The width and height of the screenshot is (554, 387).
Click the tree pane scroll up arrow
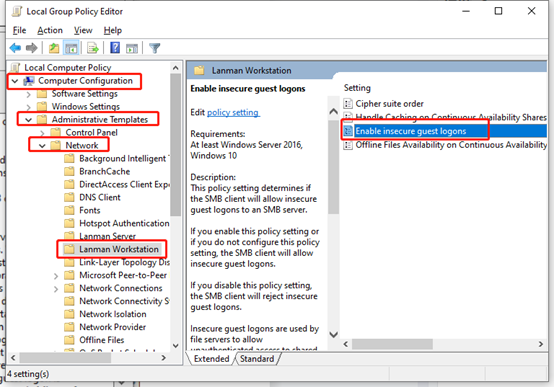(176, 68)
